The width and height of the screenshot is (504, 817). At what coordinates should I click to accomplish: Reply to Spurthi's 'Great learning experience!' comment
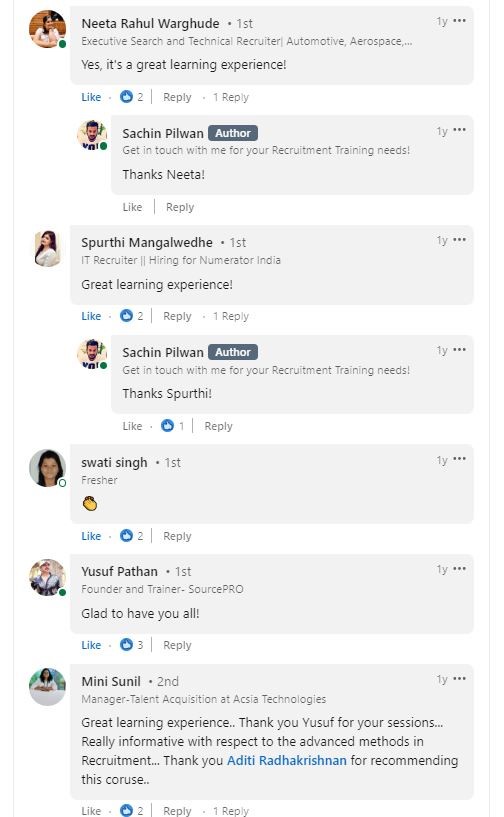(x=177, y=316)
